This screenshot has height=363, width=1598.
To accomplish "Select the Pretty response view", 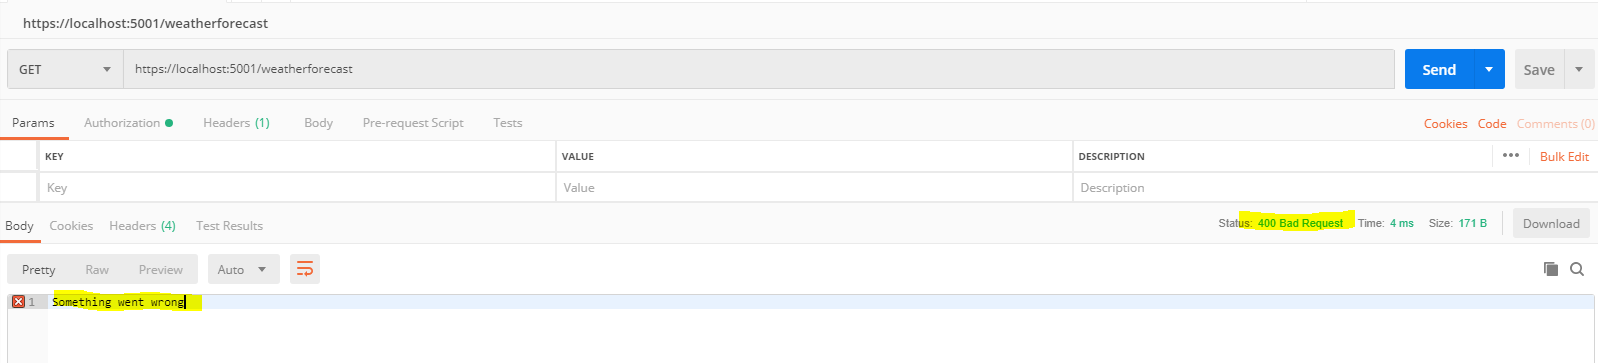I will [39, 269].
